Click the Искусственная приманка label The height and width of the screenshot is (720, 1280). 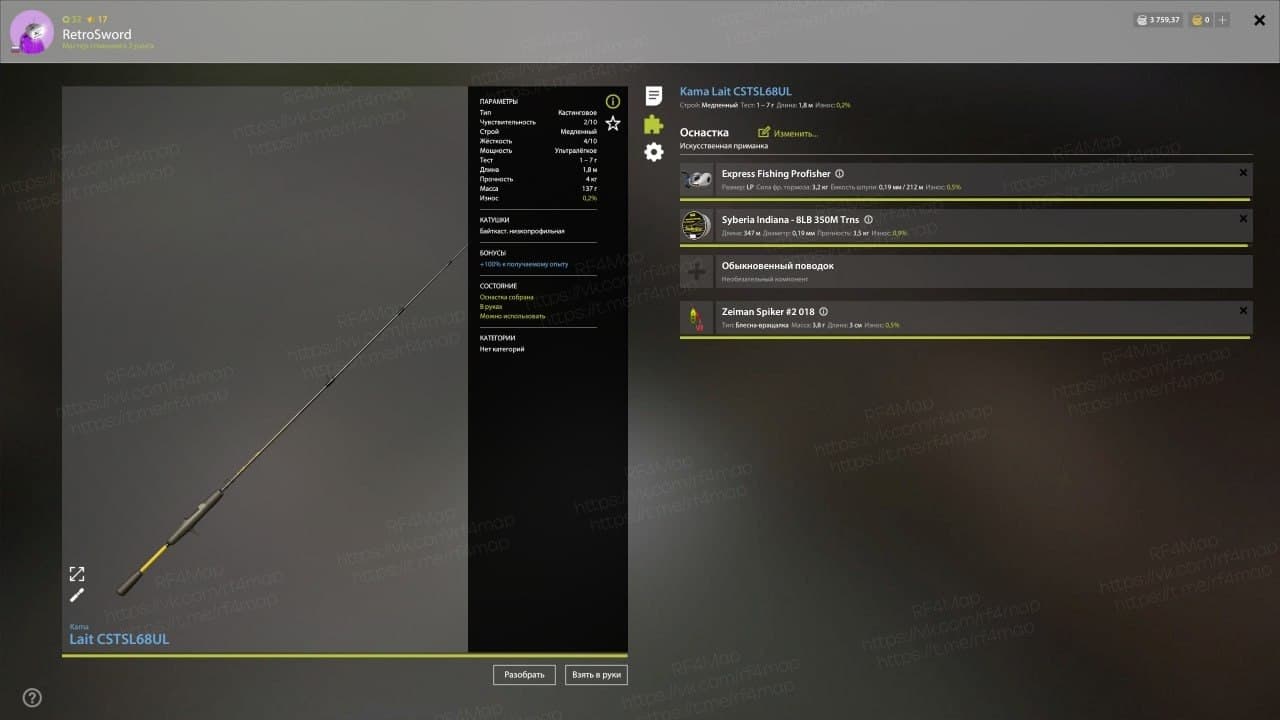pyautogui.click(x=722, y=146)
